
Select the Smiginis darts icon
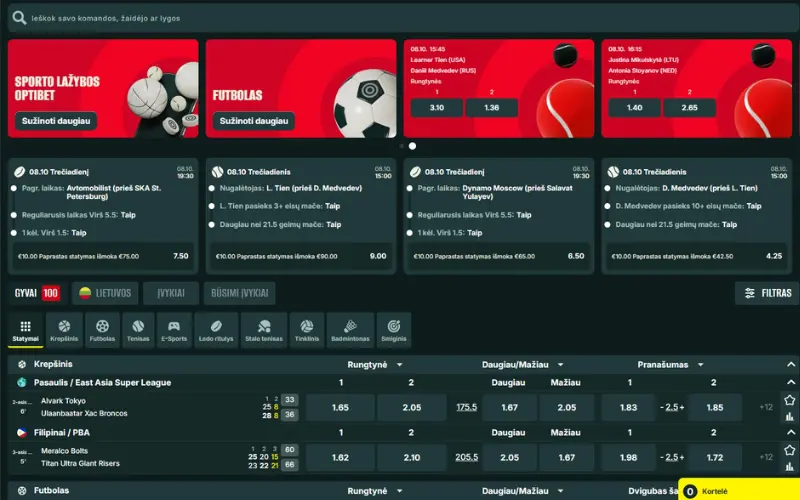click(394, 331)
